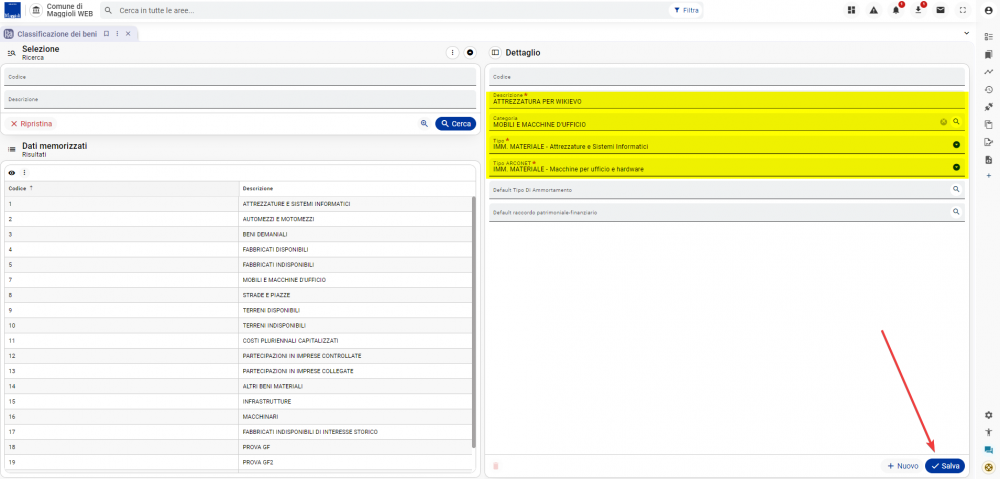Open Default raccordo patrimoniale-finanziario lookup

point(956,211)
